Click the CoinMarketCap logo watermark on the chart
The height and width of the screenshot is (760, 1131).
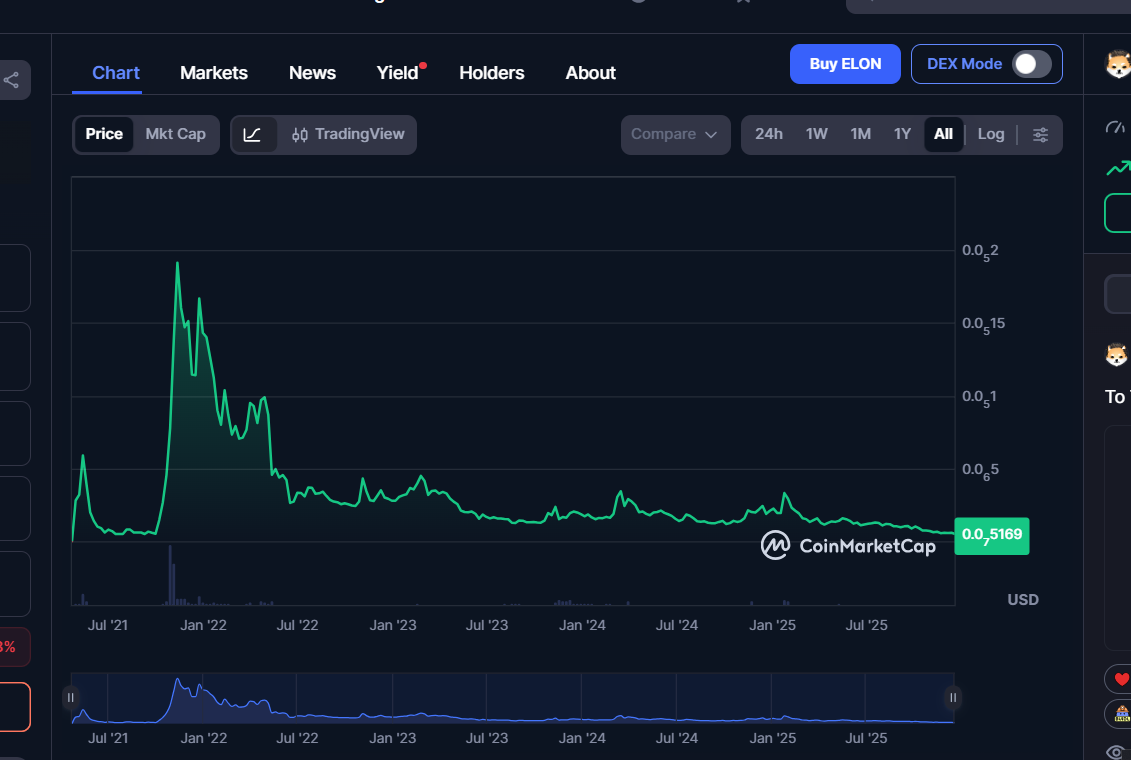(849, 546)
